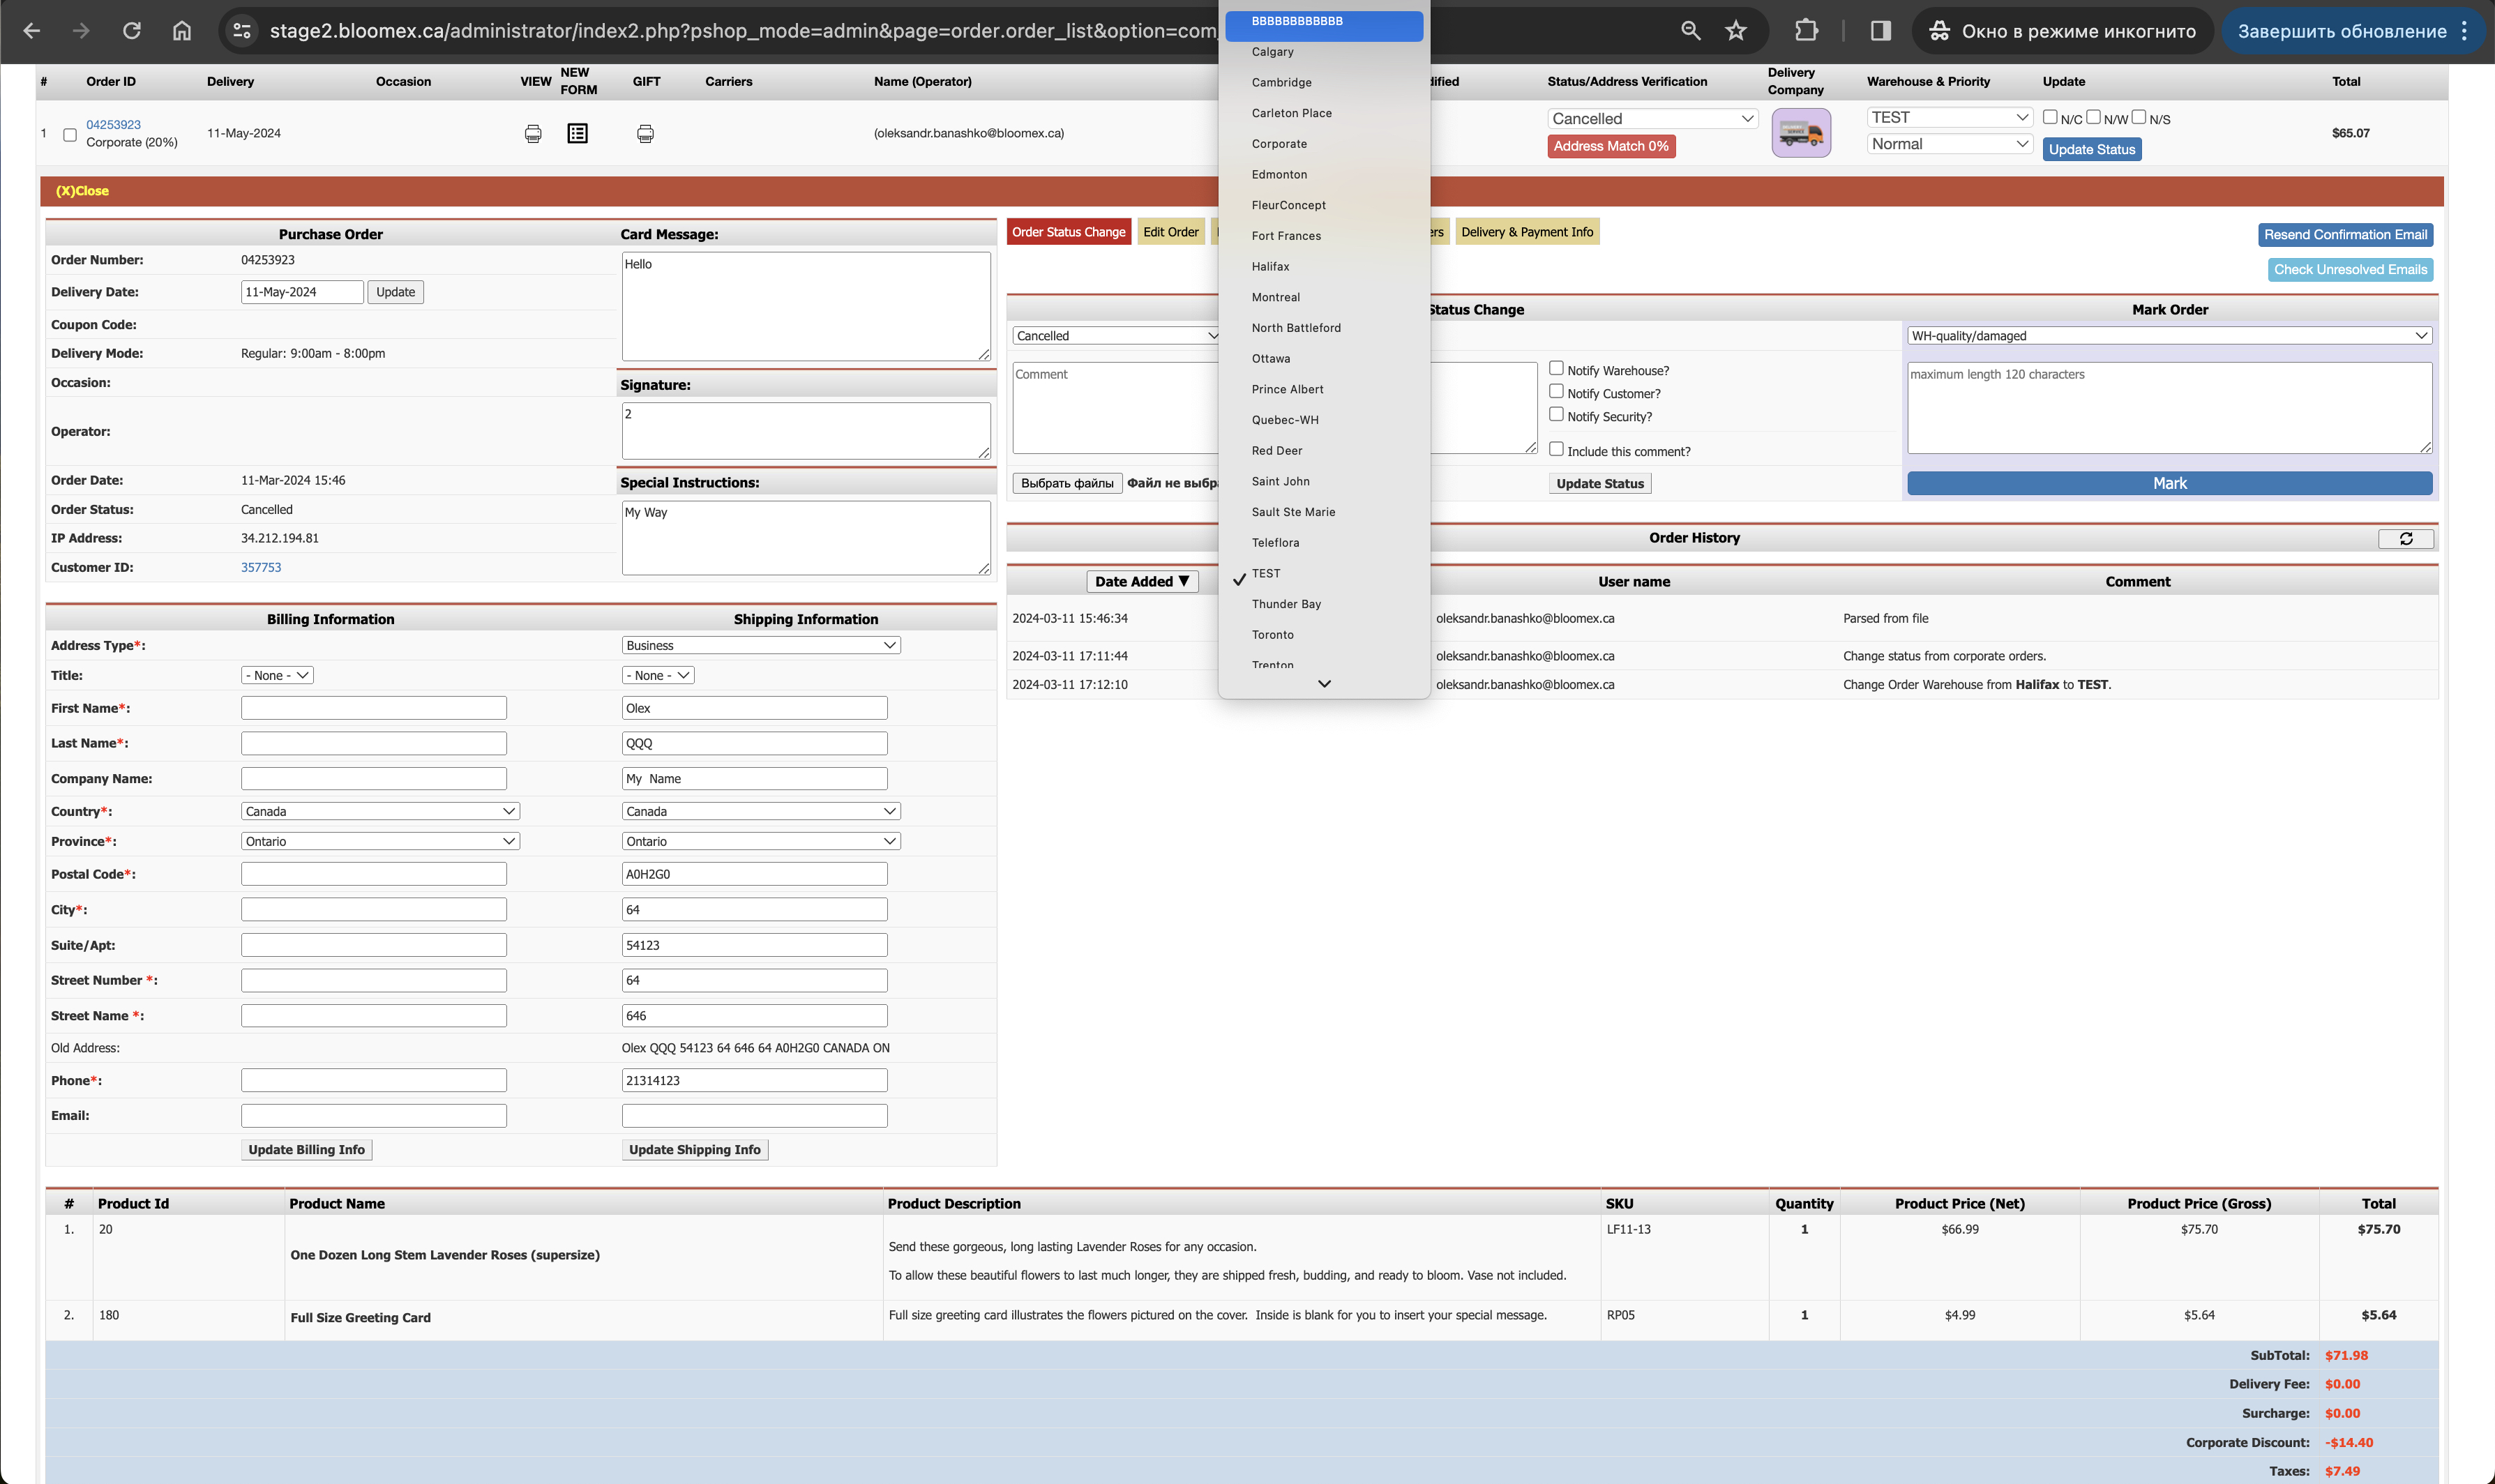2495x1484 pixels.
Task: Click Update Shipping Info button
Action: click(695, 1150)
